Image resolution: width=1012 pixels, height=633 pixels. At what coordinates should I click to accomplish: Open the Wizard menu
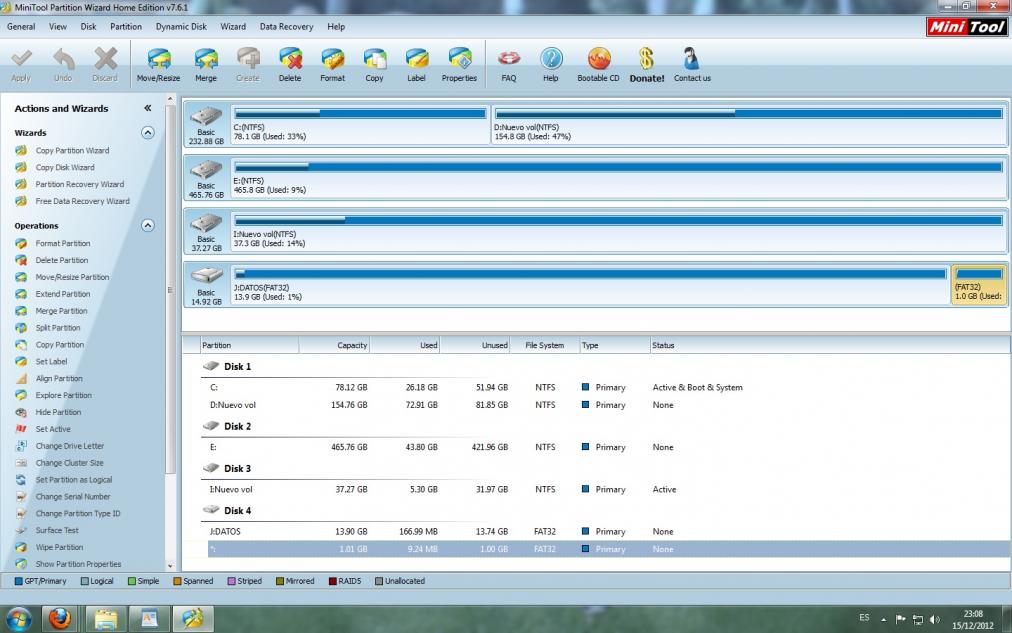[x=233, y=26]
